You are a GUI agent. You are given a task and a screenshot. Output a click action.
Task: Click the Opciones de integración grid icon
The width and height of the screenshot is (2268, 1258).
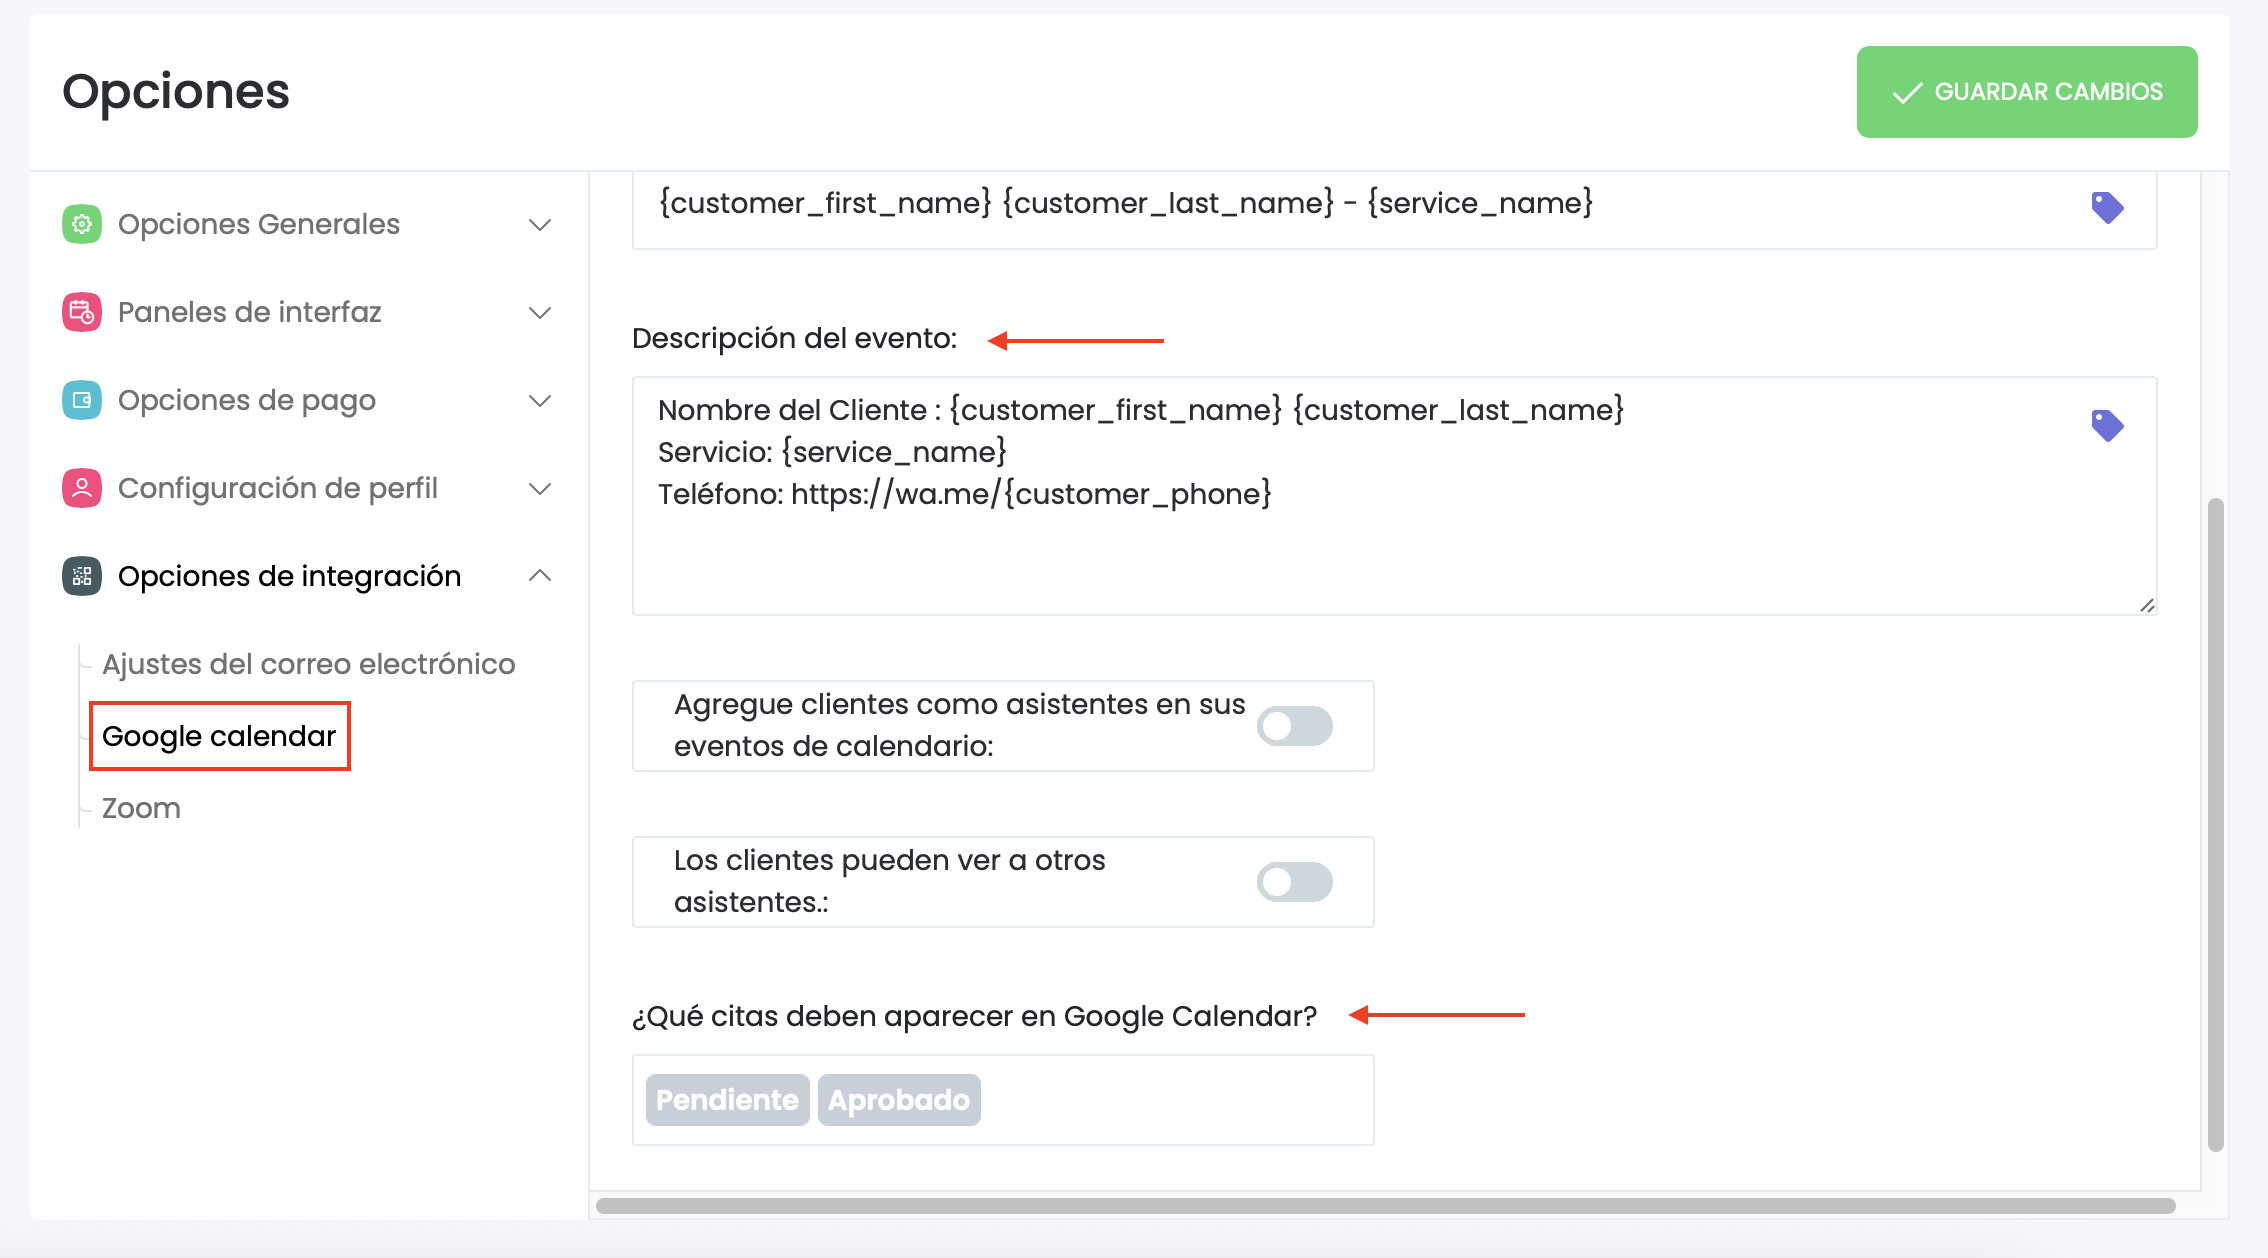[82, 576]
